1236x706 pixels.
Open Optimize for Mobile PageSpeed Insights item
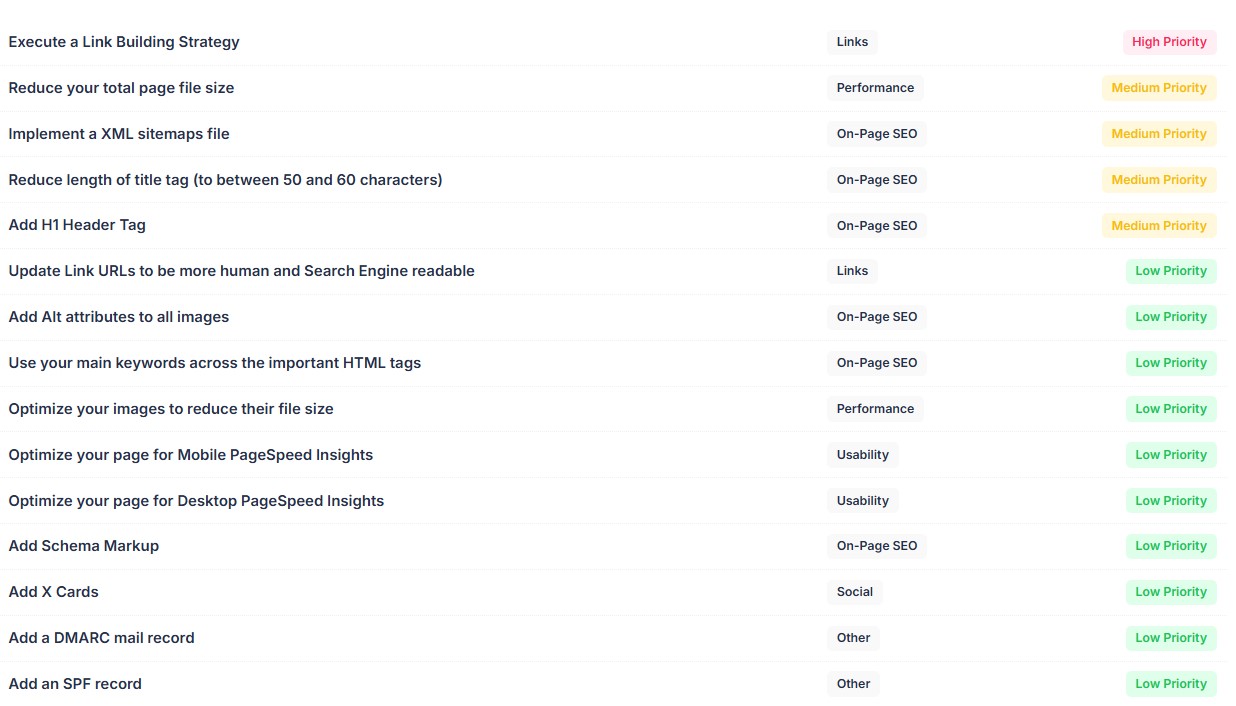coord(190,455)
